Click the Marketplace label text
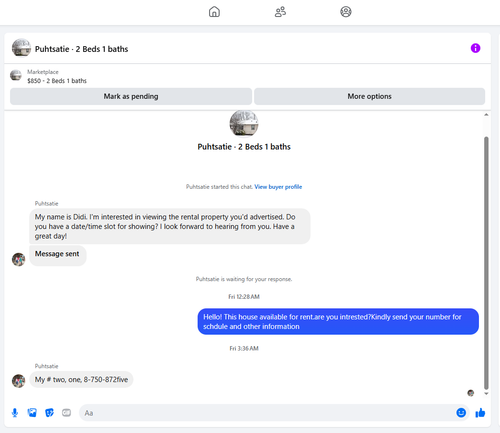Image resolution: width=500 pixels, height=433 pixels. 43,72
